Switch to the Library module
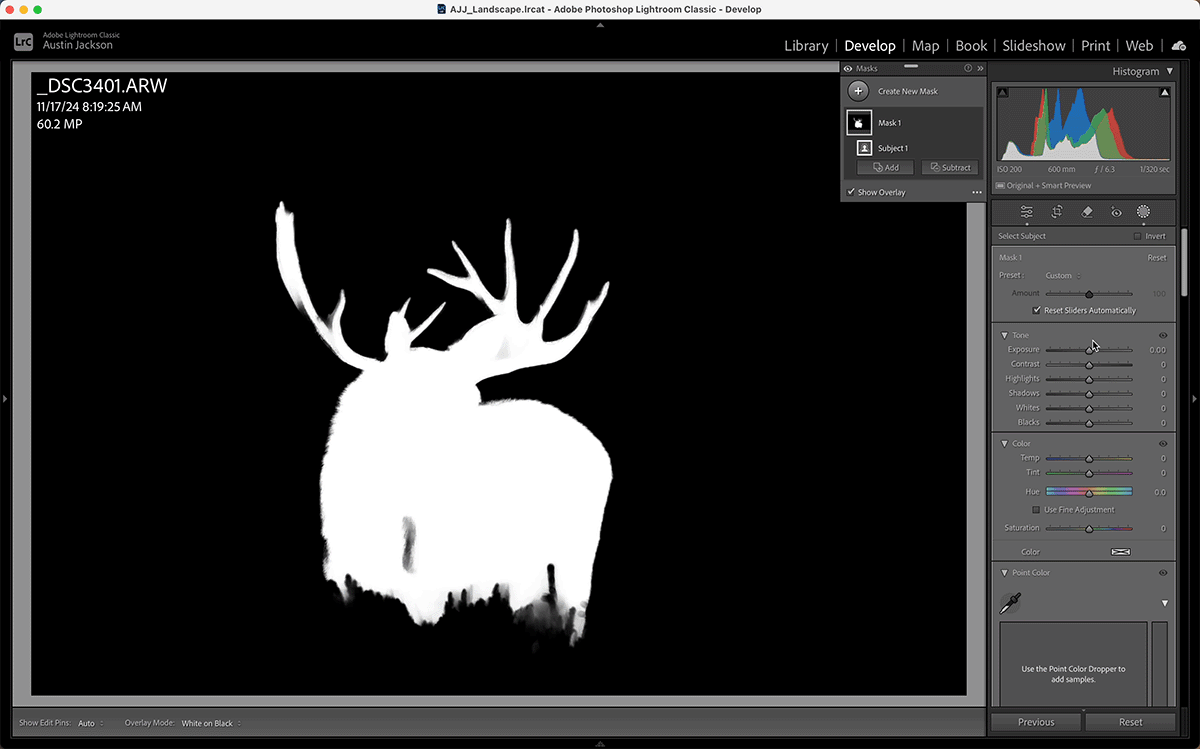 point(806,46)
